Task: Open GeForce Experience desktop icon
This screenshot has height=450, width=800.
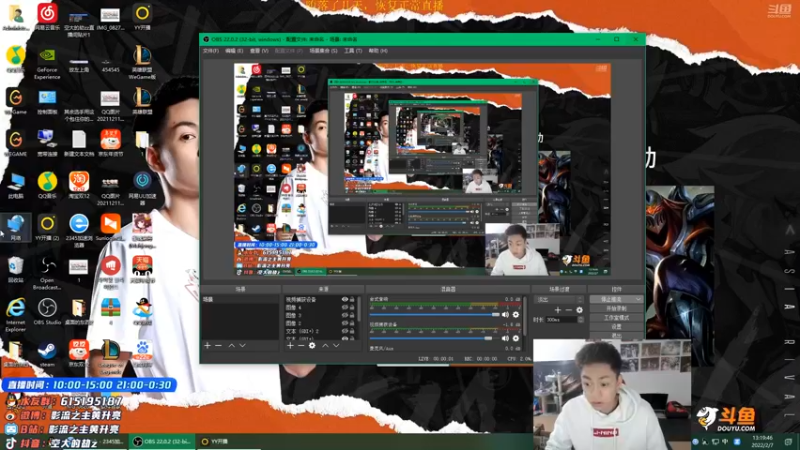Action: point(47,64)
